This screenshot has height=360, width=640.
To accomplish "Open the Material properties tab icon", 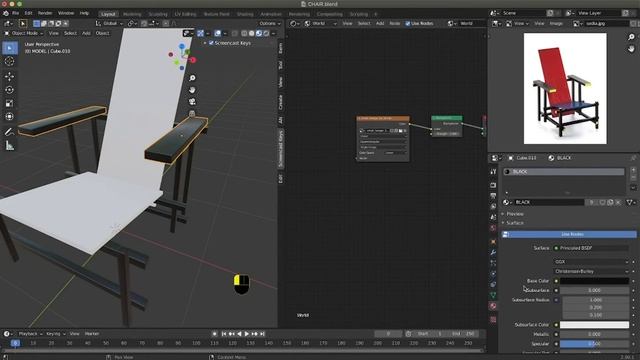I will pos(493,306).
